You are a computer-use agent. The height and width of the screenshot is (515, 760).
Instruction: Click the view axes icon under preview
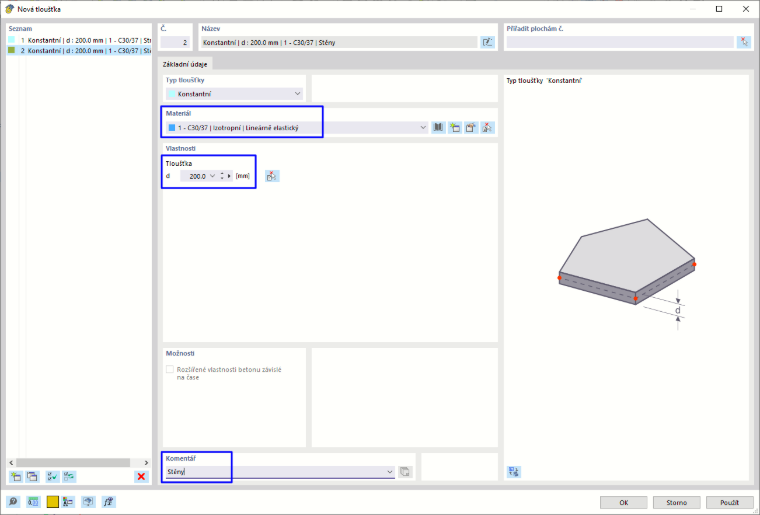click(x=514, y=471)
